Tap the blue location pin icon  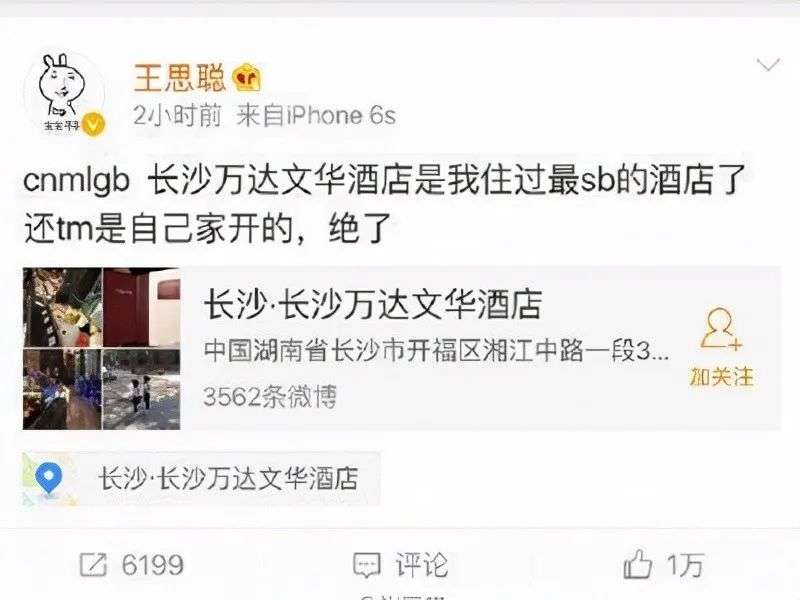pos(48,479)
